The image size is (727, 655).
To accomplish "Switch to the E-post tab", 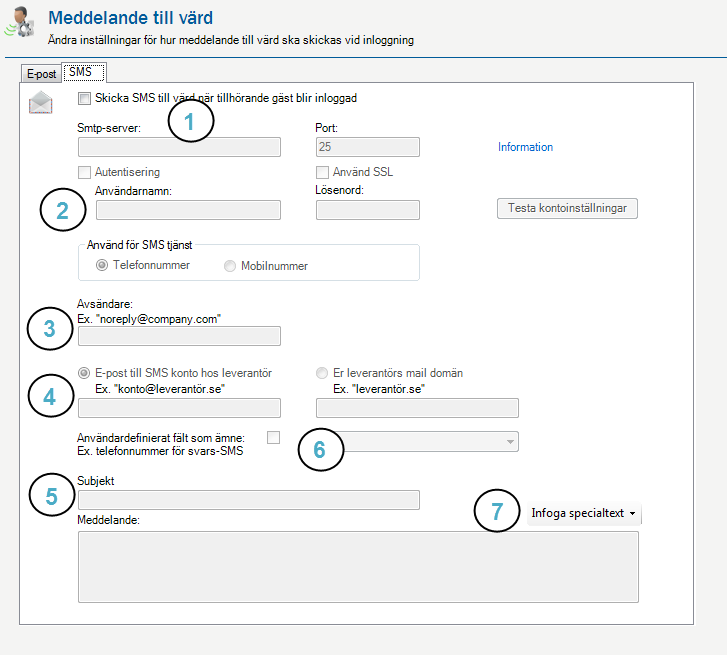I will 41,74.
